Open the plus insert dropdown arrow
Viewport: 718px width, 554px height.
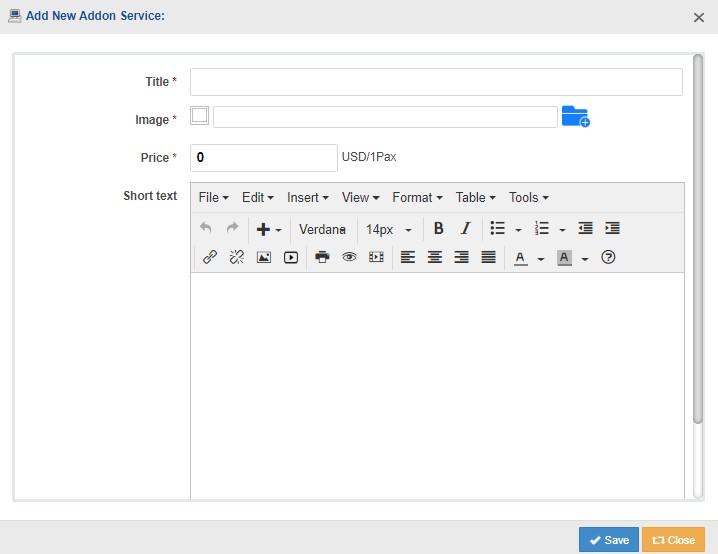pos(278,230)
